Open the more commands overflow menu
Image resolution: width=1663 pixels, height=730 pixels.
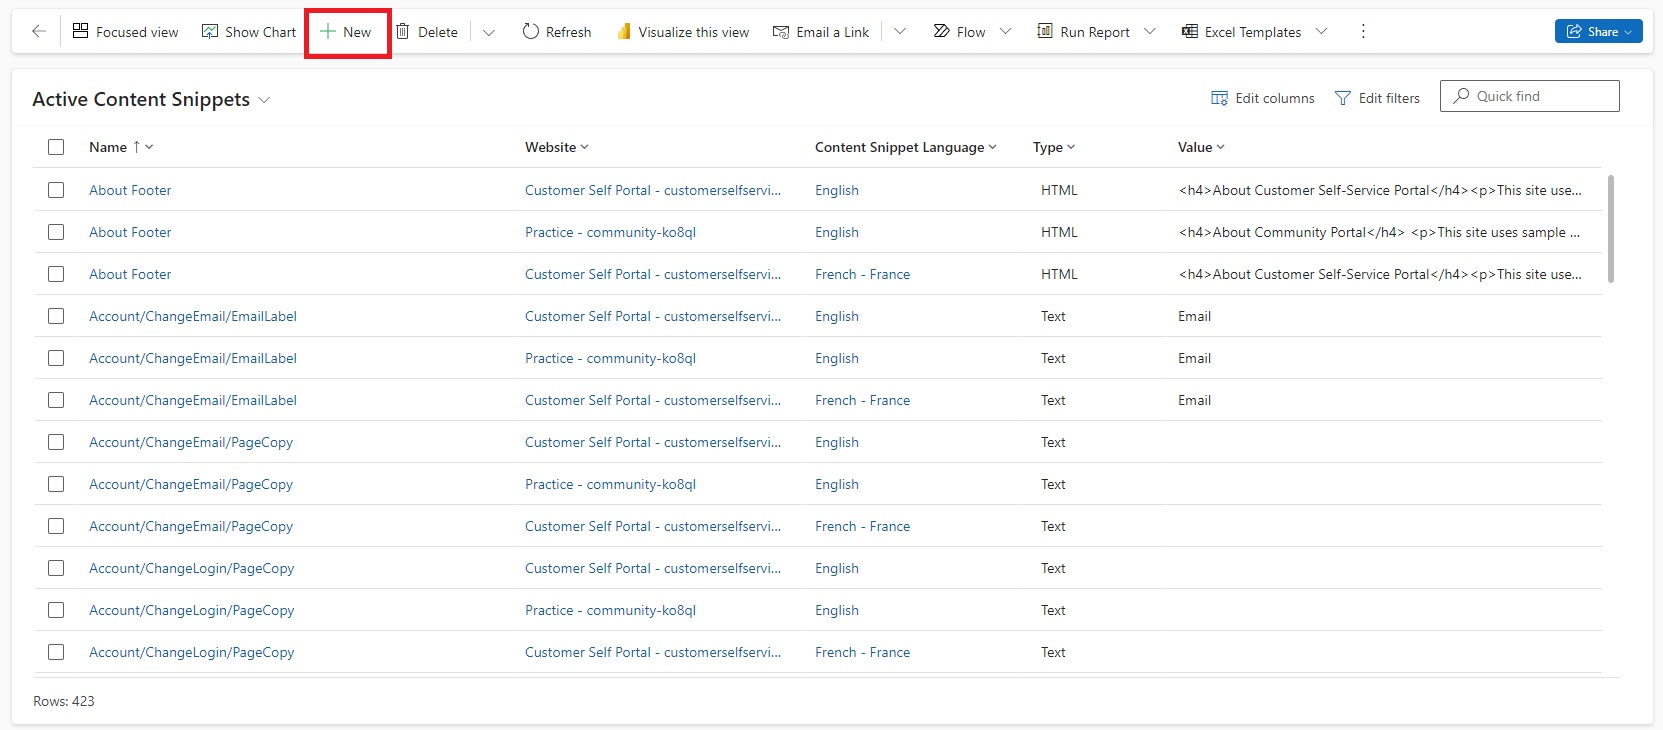(x=1363, y=32)
